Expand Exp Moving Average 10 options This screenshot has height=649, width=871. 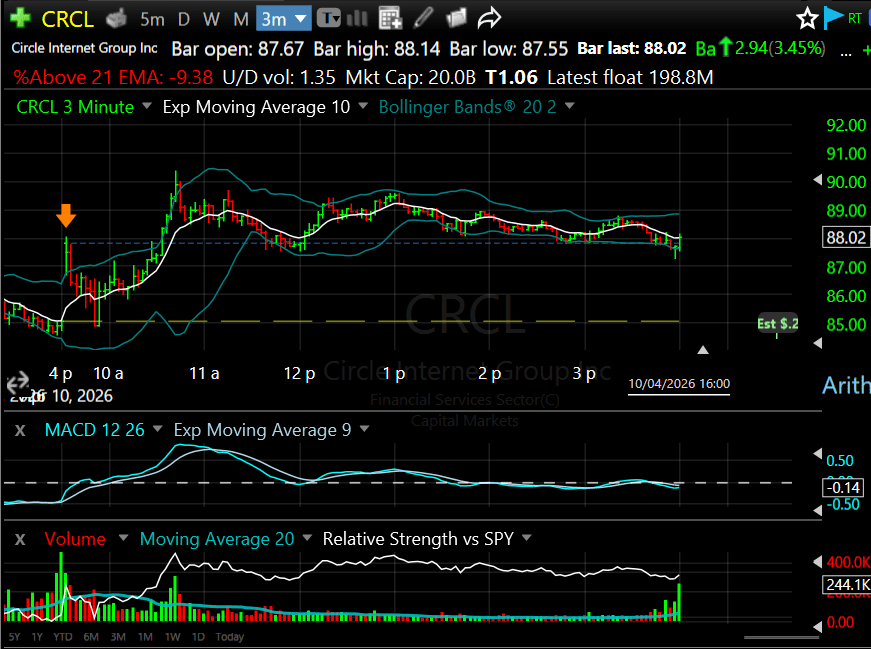361,107
